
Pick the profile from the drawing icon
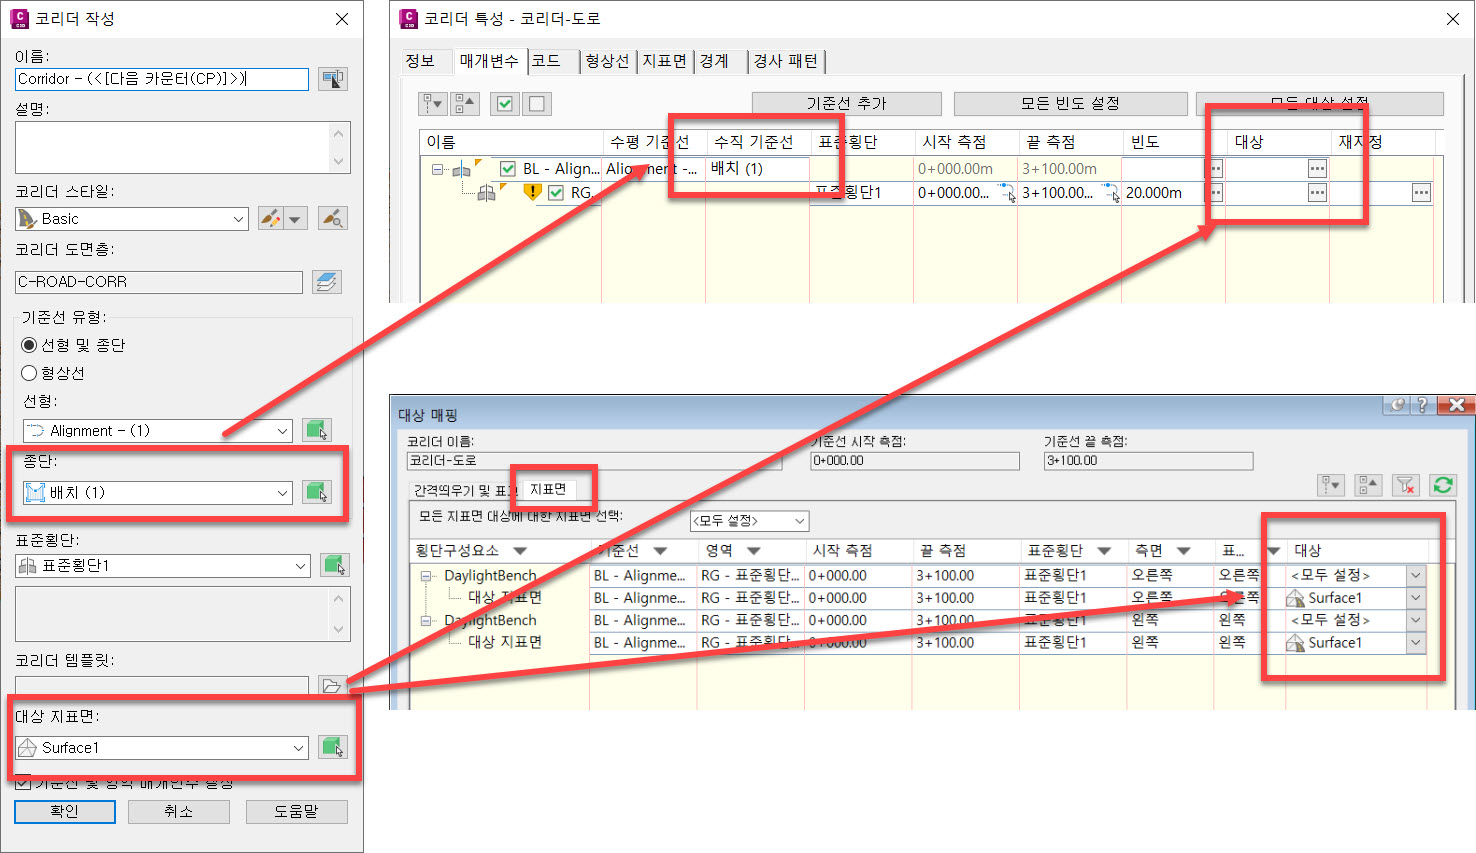click(x=317, y=492)
